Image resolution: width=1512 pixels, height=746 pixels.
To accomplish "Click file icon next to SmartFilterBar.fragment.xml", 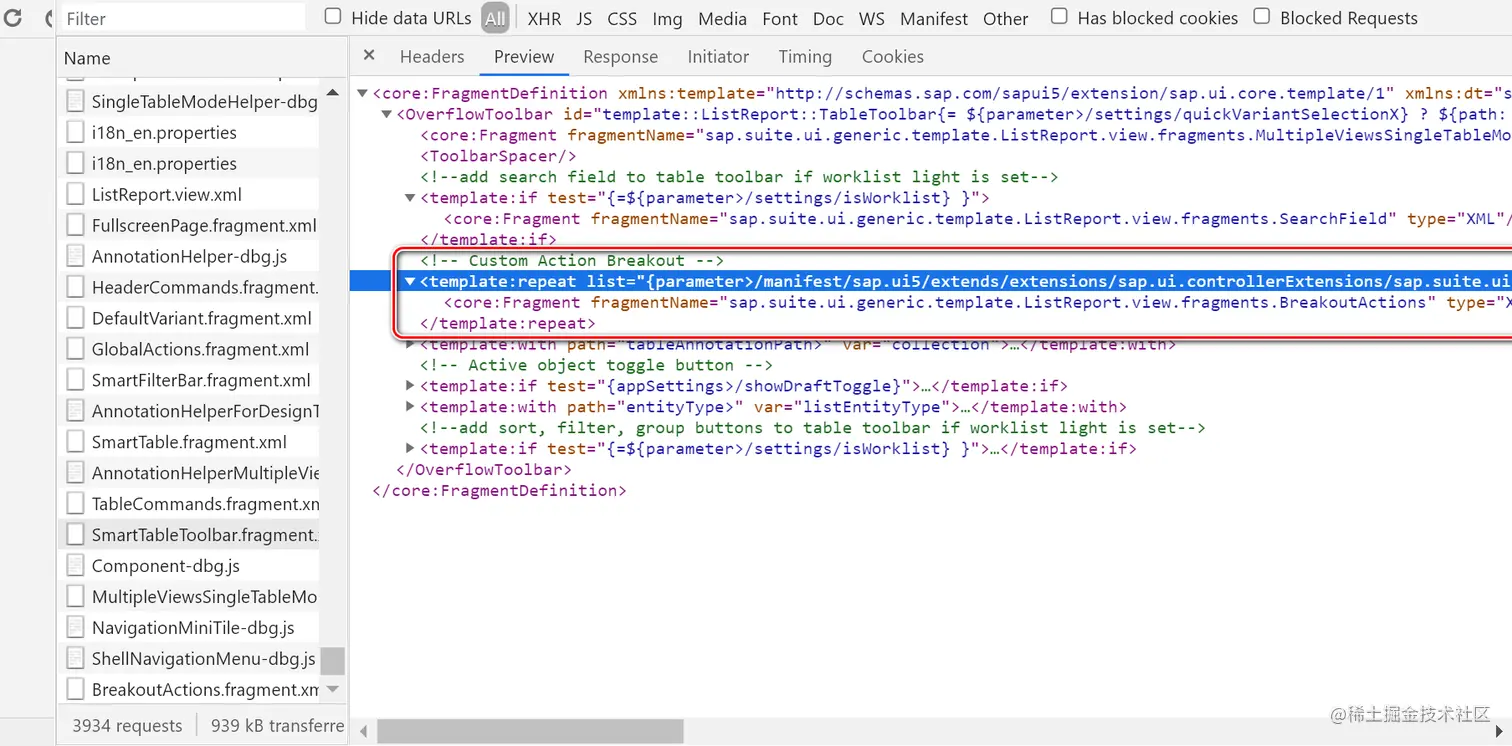I will tap(75, 380).
